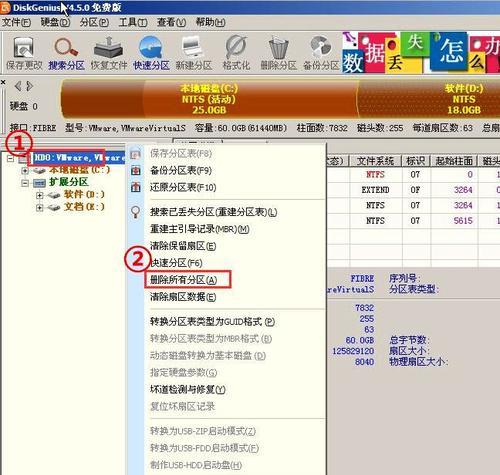Click the 标识 column header

(x=415, y=161)
